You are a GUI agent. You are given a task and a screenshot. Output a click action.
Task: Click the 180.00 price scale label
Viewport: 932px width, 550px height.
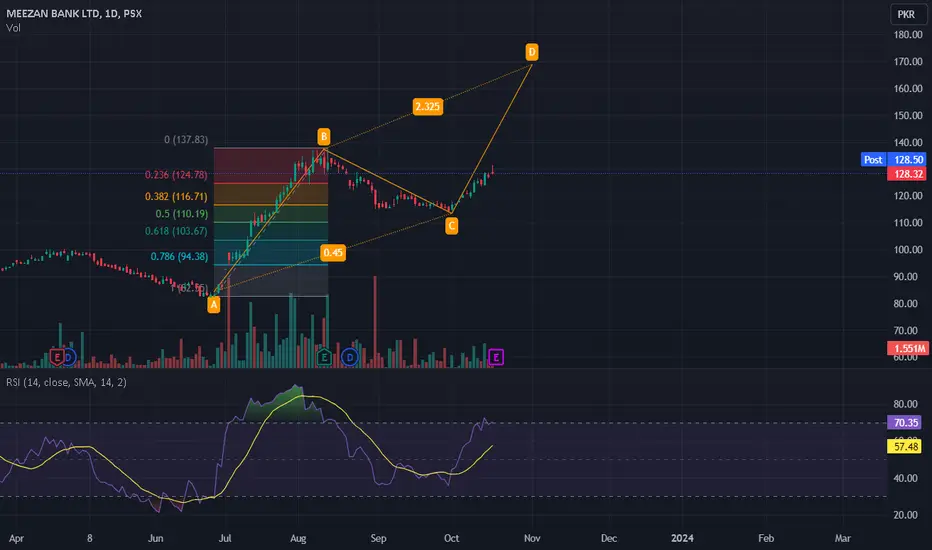tap(908, 35)
